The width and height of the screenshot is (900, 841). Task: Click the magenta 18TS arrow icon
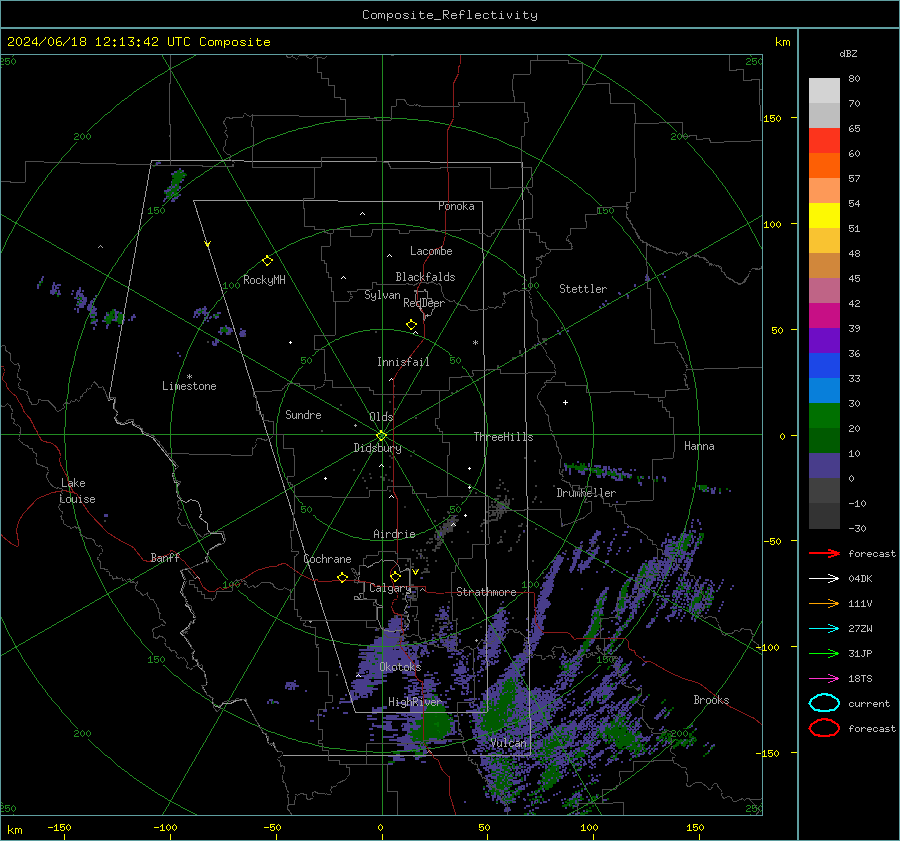[x=824, y=679]
